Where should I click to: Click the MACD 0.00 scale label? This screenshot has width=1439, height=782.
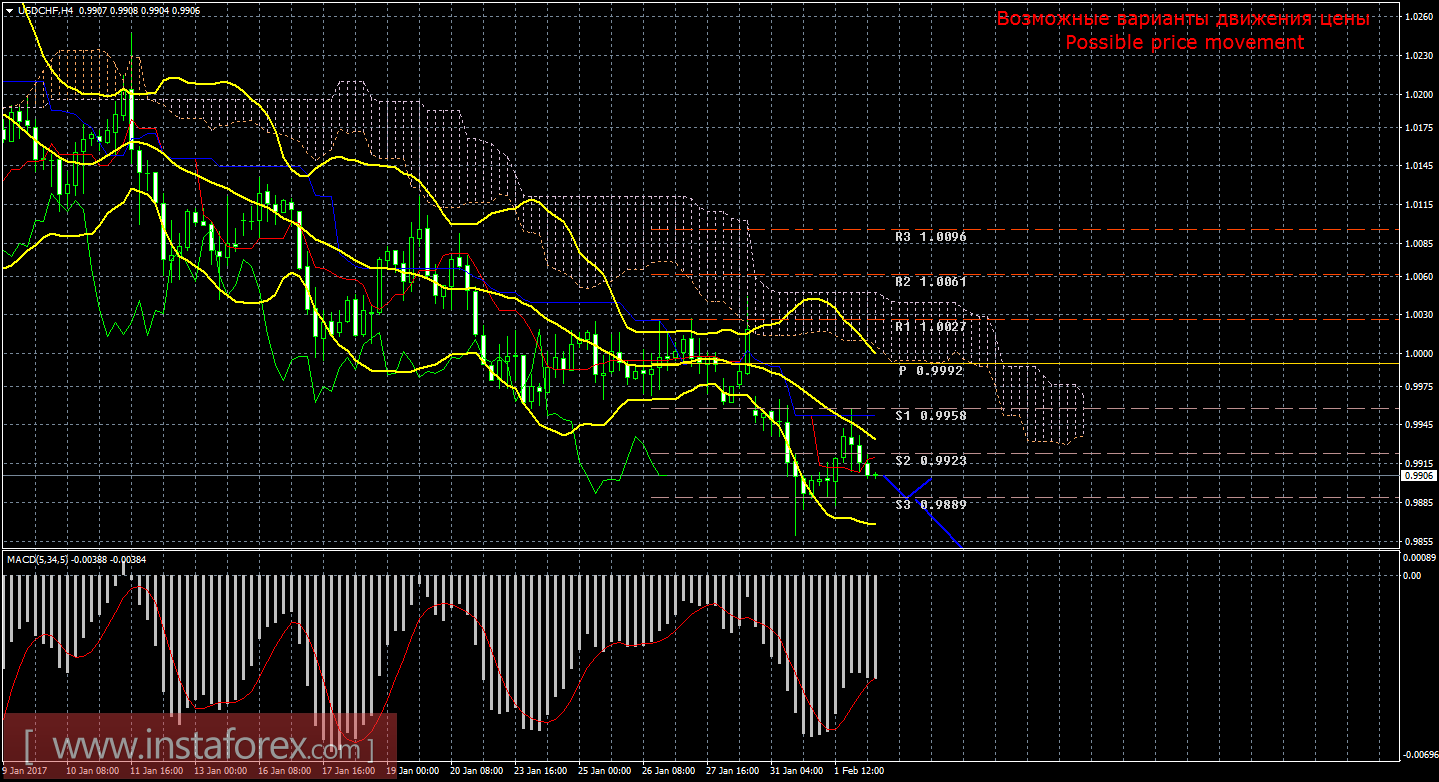pyautogui.click(x=1411, y=575)
